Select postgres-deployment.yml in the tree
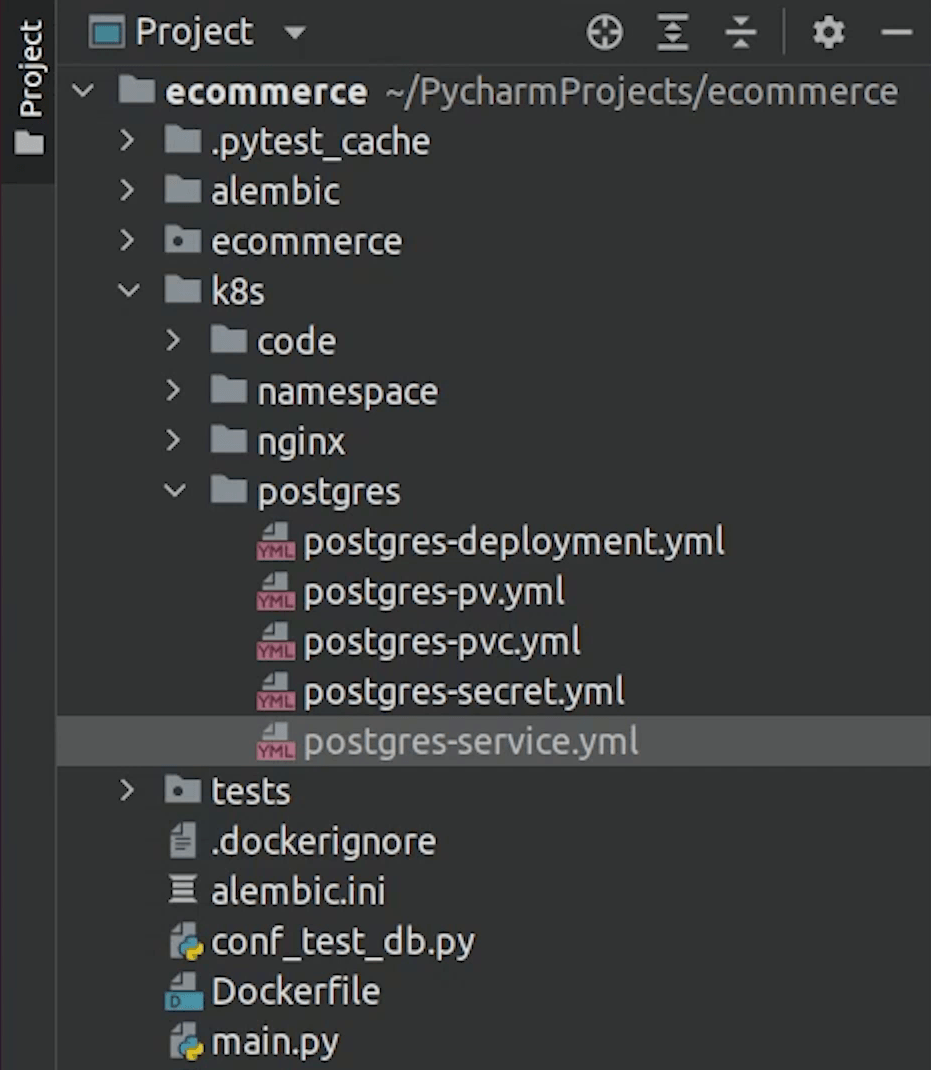The width and height of the screenshot is (931, 1070). tap(513, 542)
